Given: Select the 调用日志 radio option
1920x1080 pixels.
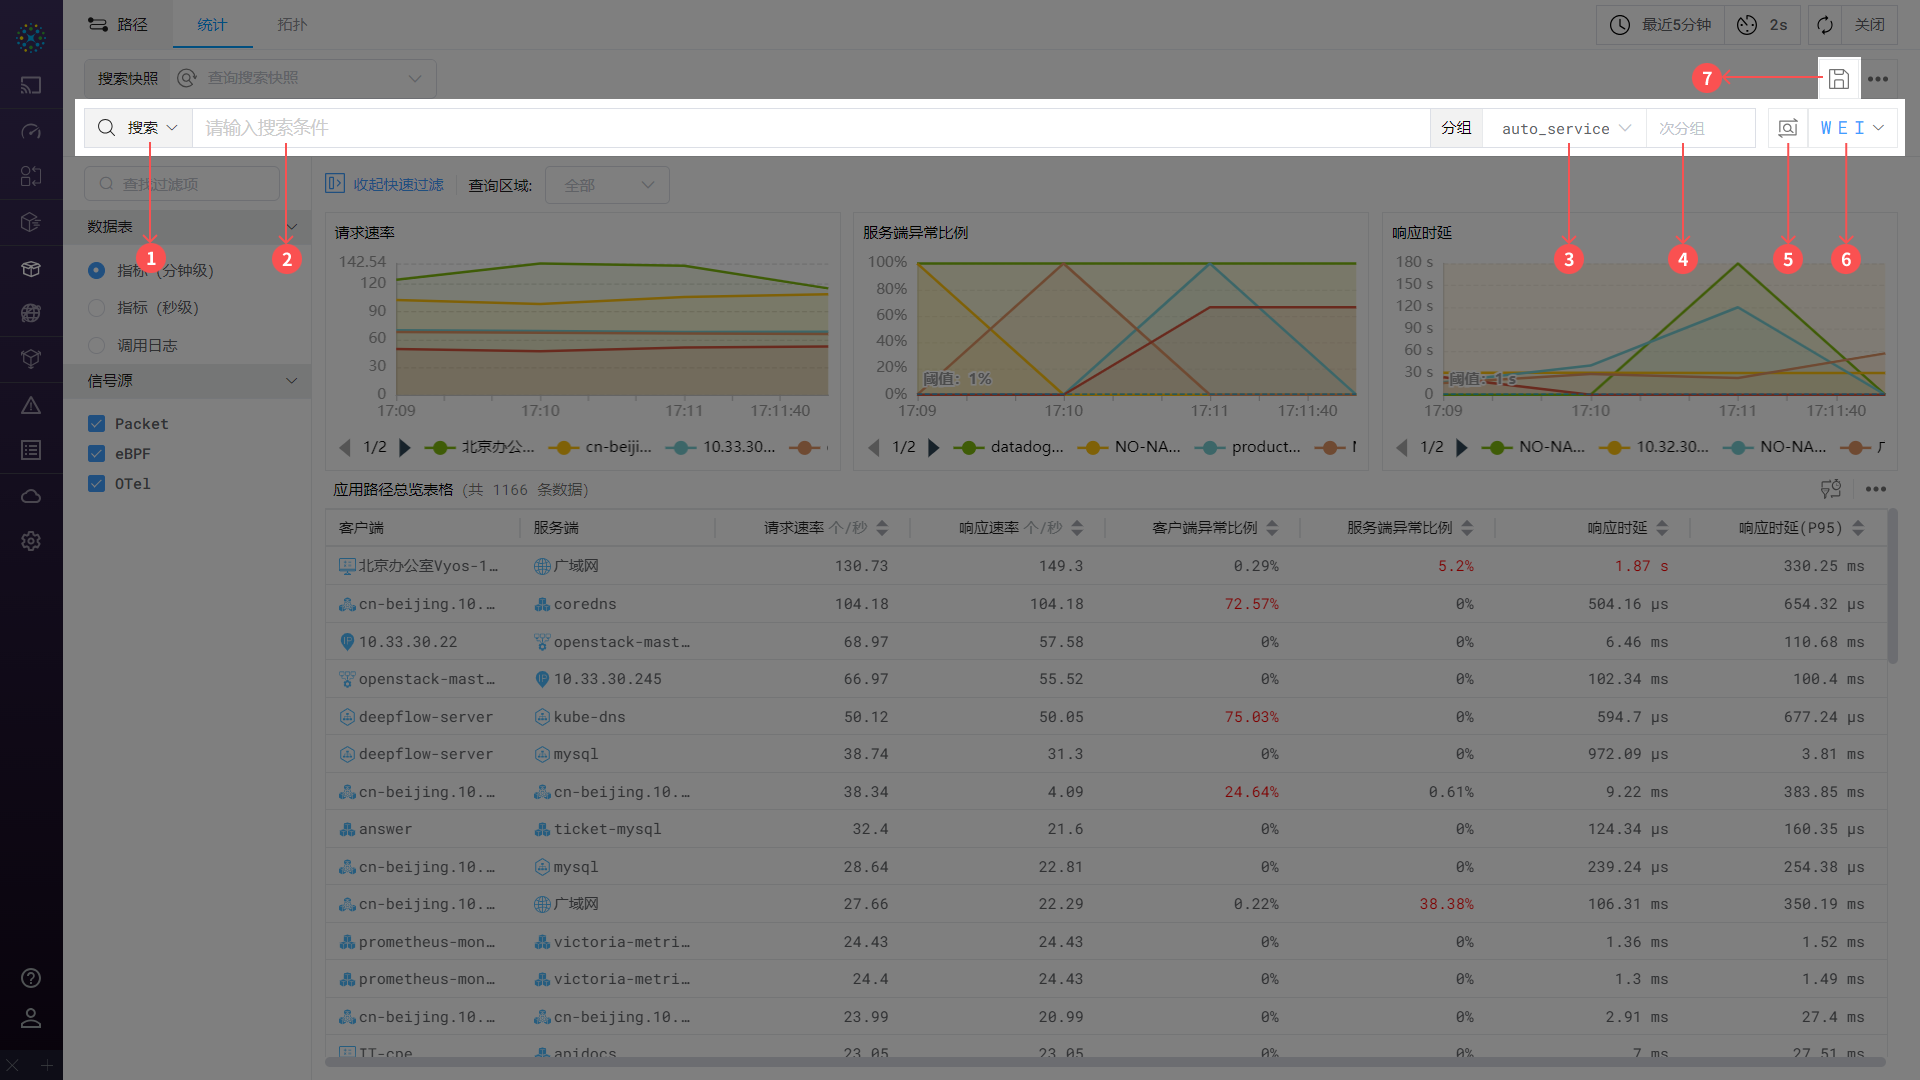Looking at the screenshot, I should 97,346.
